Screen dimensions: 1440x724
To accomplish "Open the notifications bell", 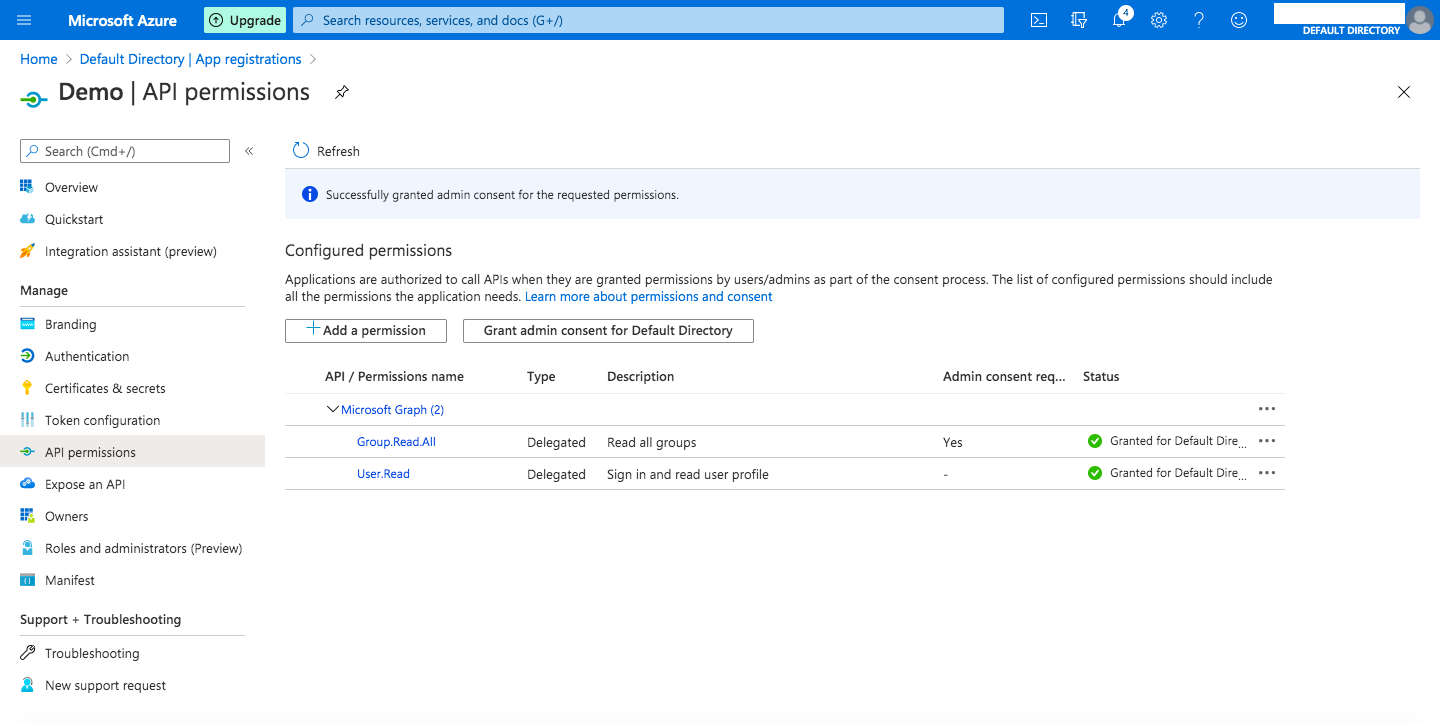I will tap(1119, 20).
